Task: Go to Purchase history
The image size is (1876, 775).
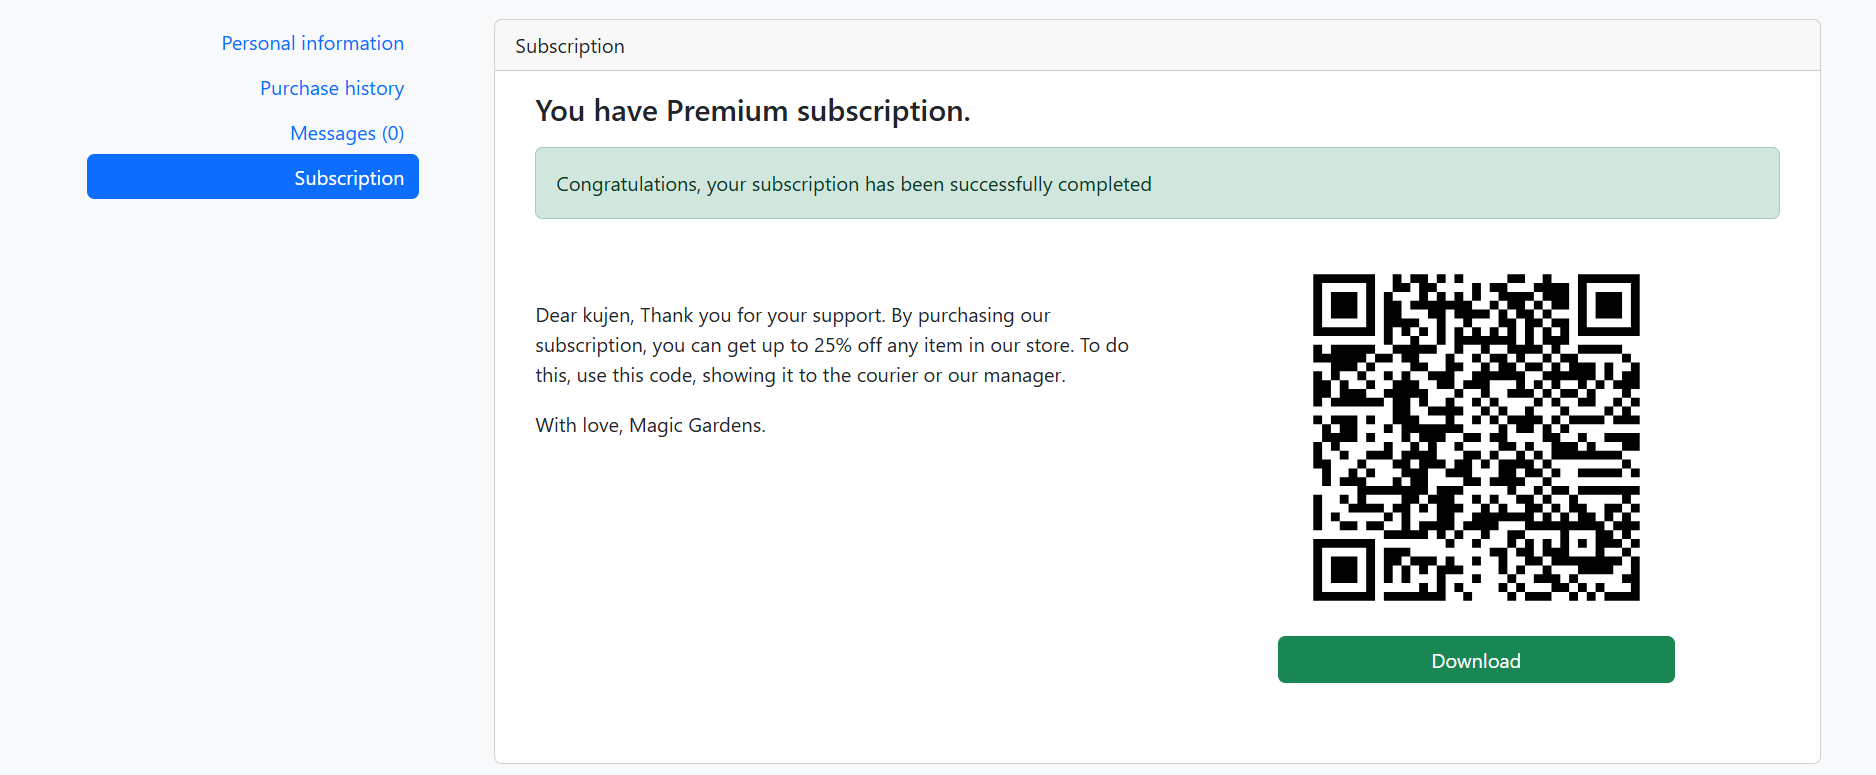Action: coord(332,89)
